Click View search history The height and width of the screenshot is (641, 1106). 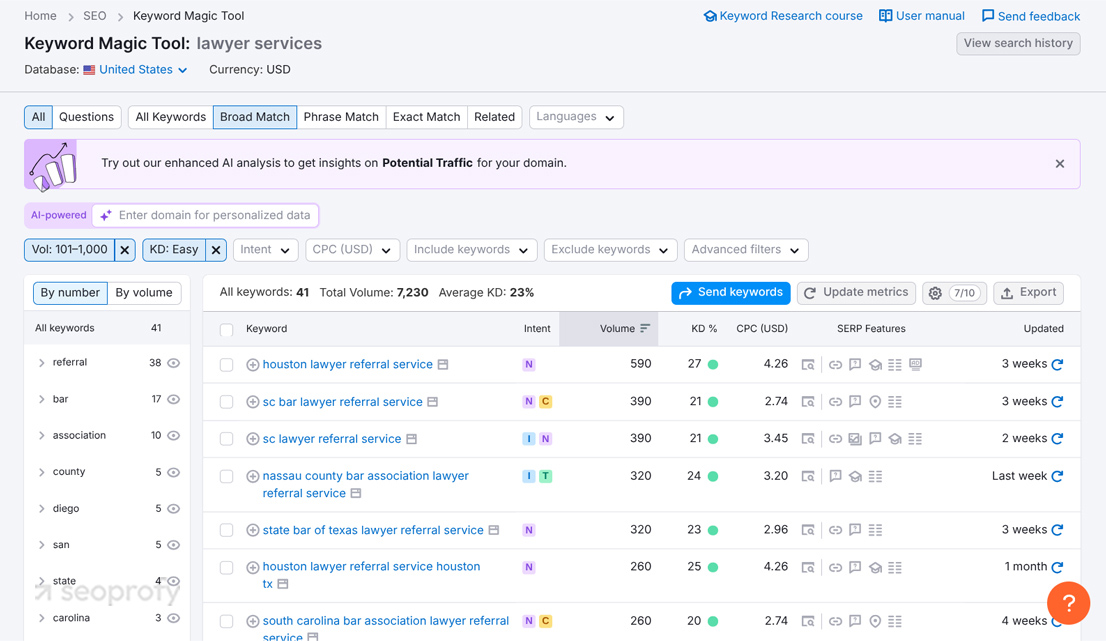point(1018,43)
